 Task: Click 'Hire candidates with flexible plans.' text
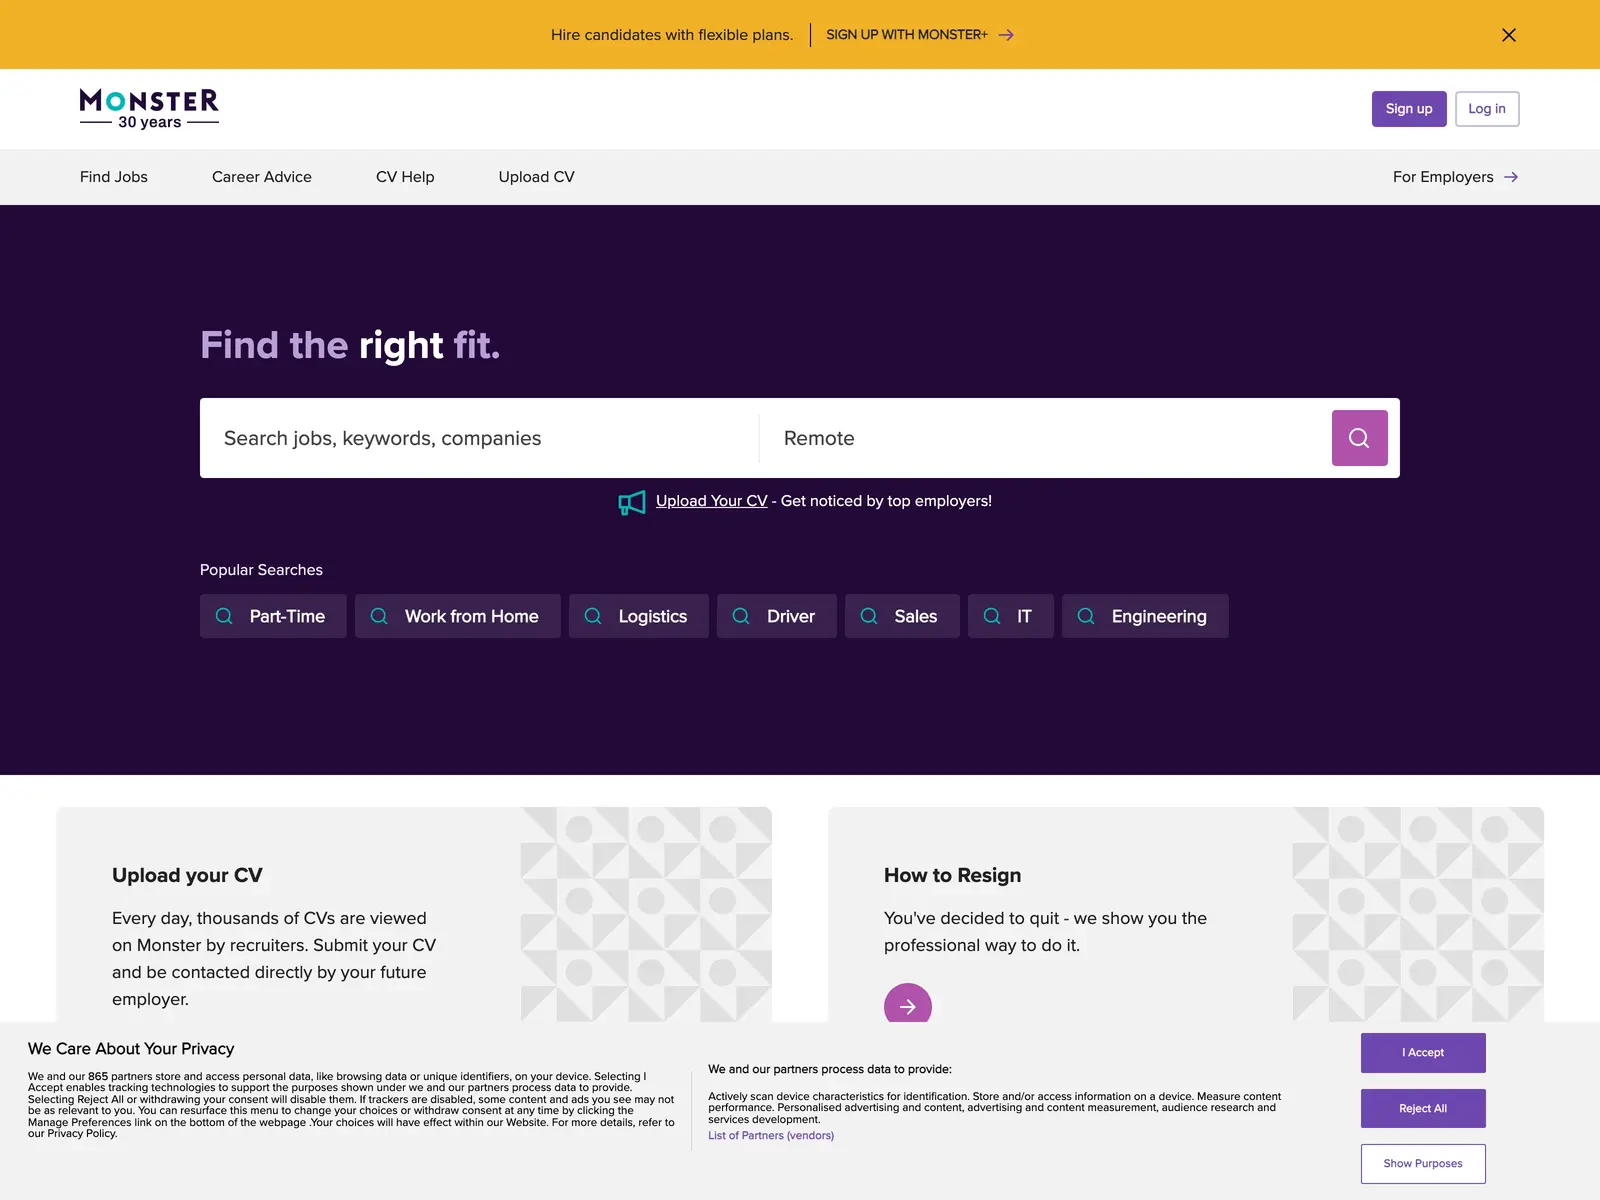[672, 35]
